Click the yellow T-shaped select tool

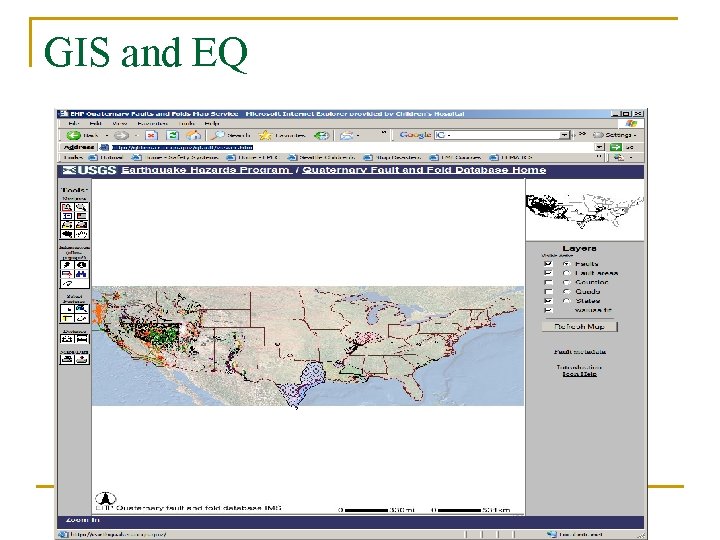tap(67, 318)
